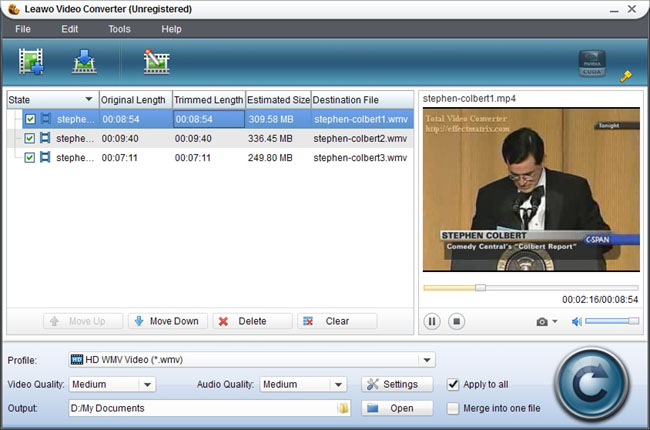Expand the Profile dropdown

point(427,360)
